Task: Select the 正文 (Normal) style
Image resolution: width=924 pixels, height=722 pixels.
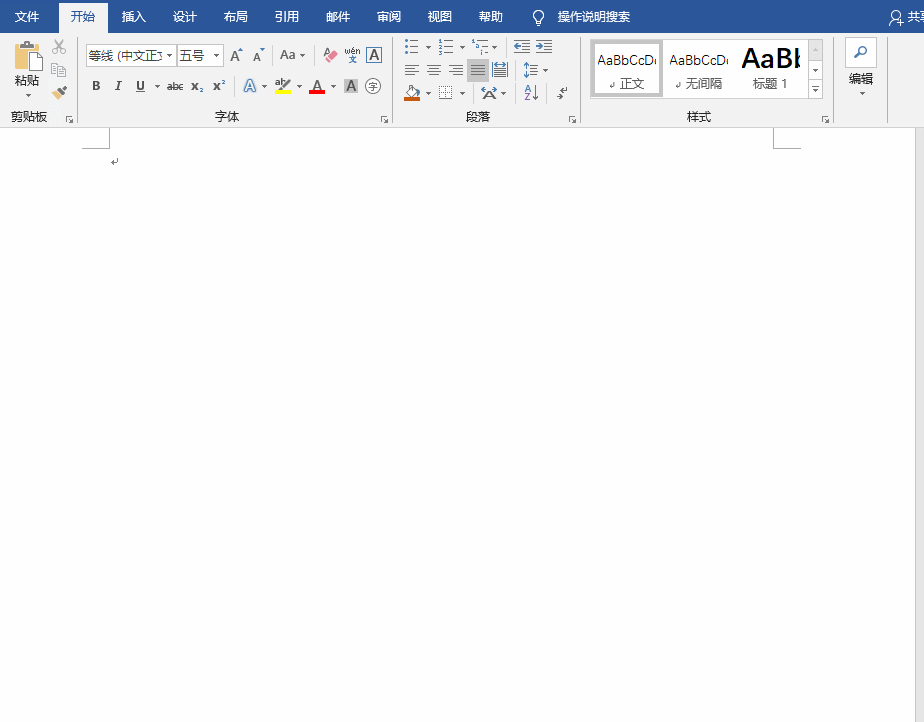Action: (626, 69)
